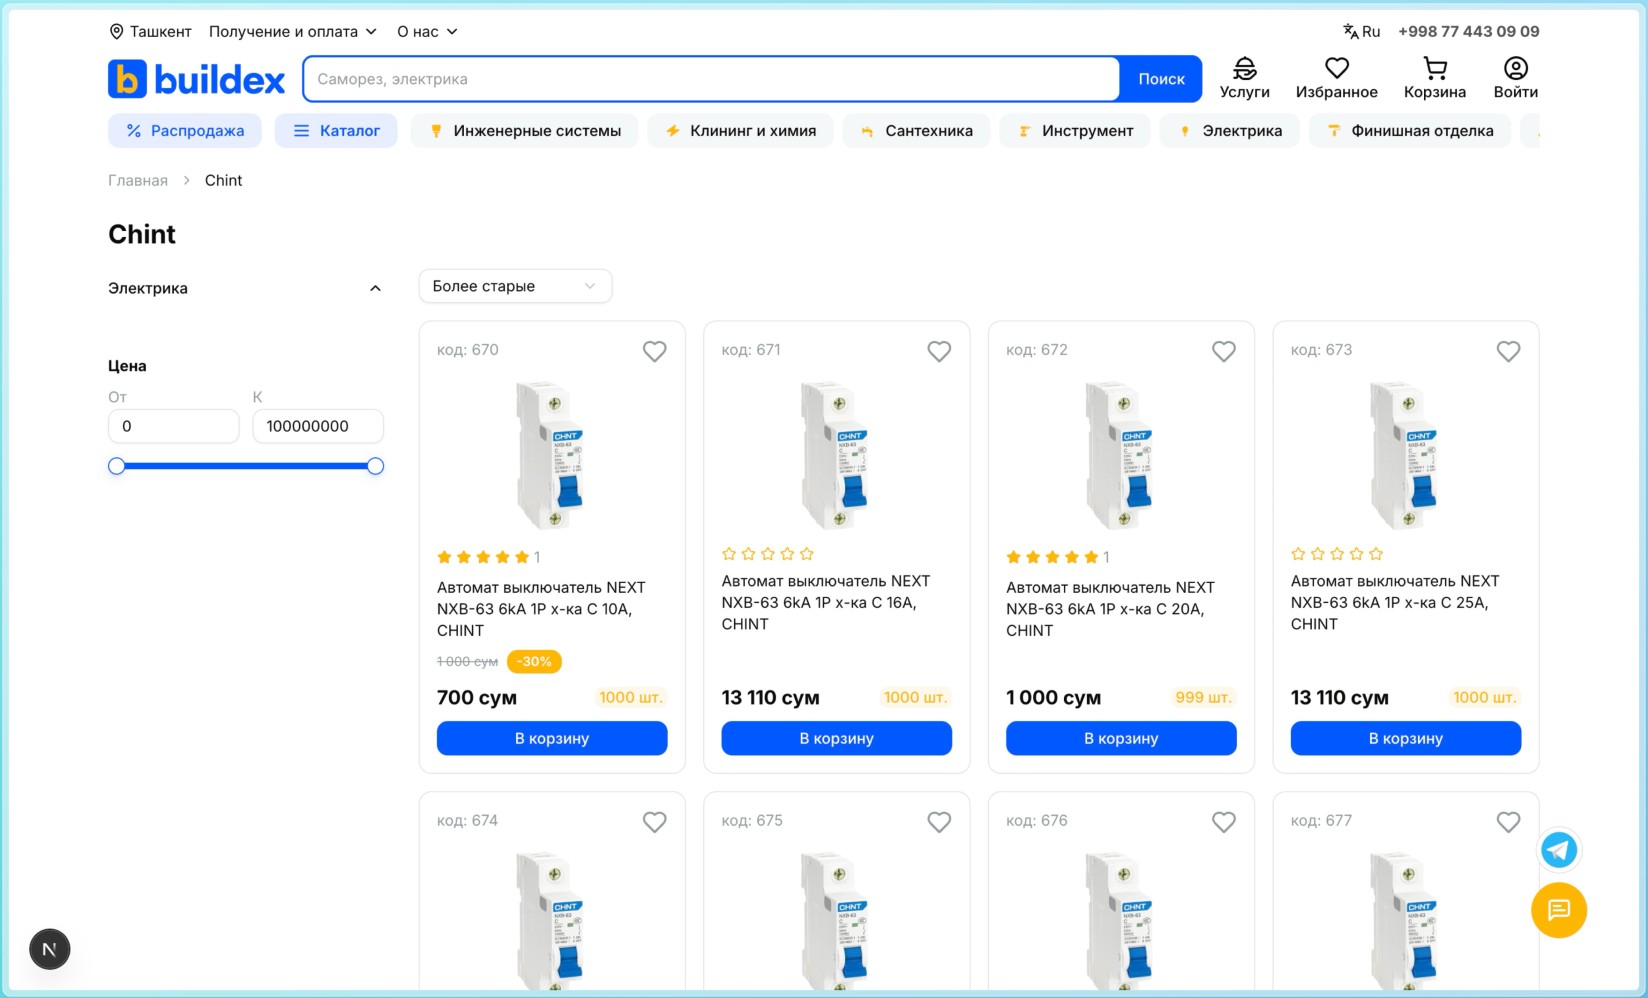Open product image for код 670
The height and width of the screenshot is (998, 1648).
pyautogui.click(x=552, y=455)
